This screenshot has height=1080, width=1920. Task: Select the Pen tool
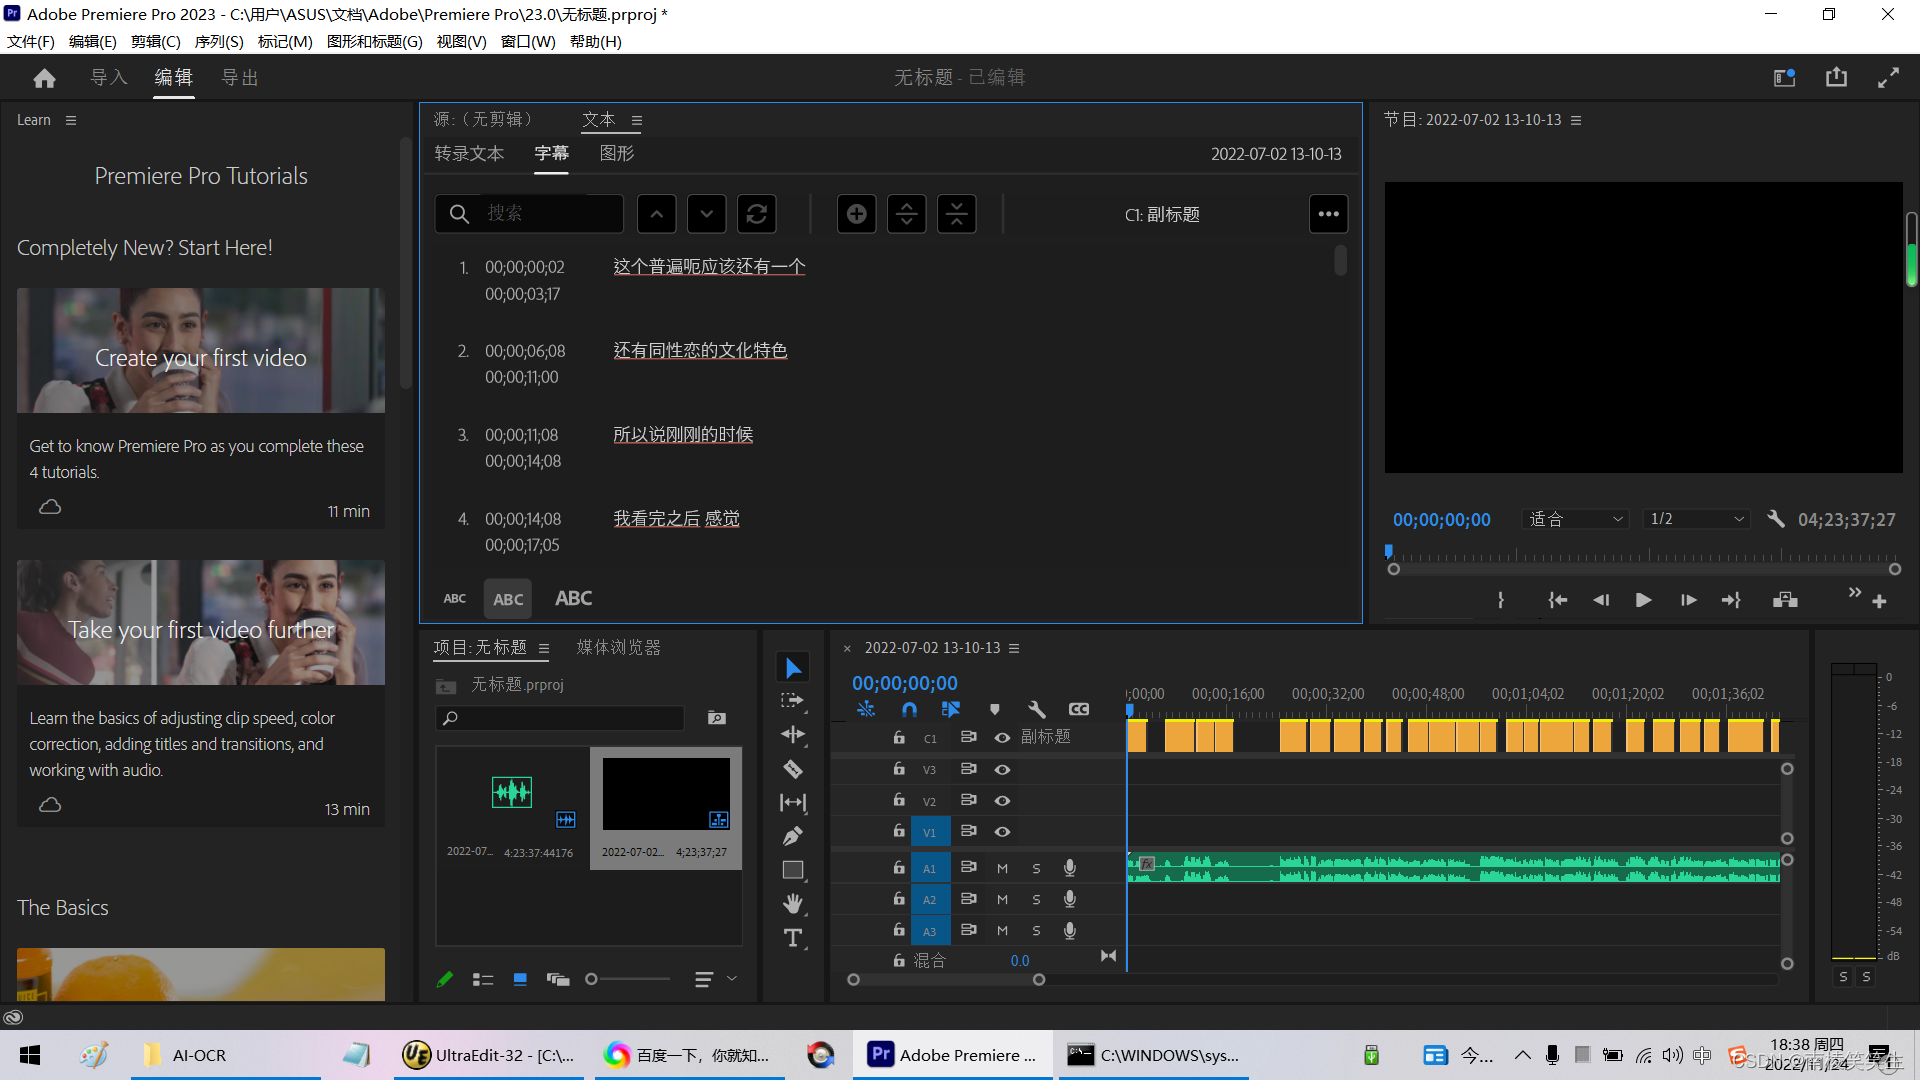point(793,836)
